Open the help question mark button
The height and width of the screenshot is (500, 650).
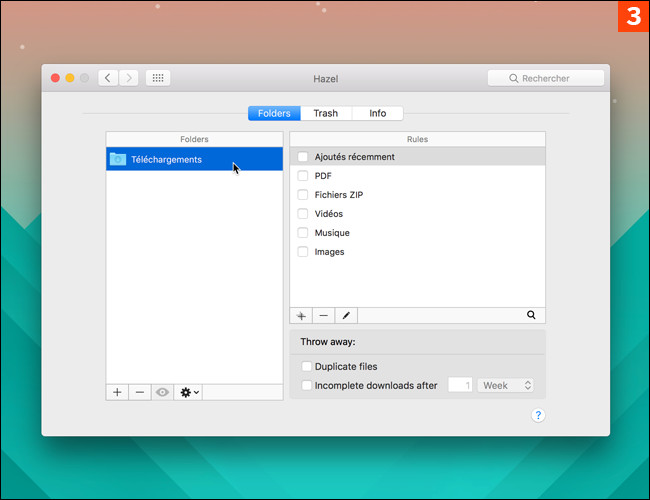point(537,415)
